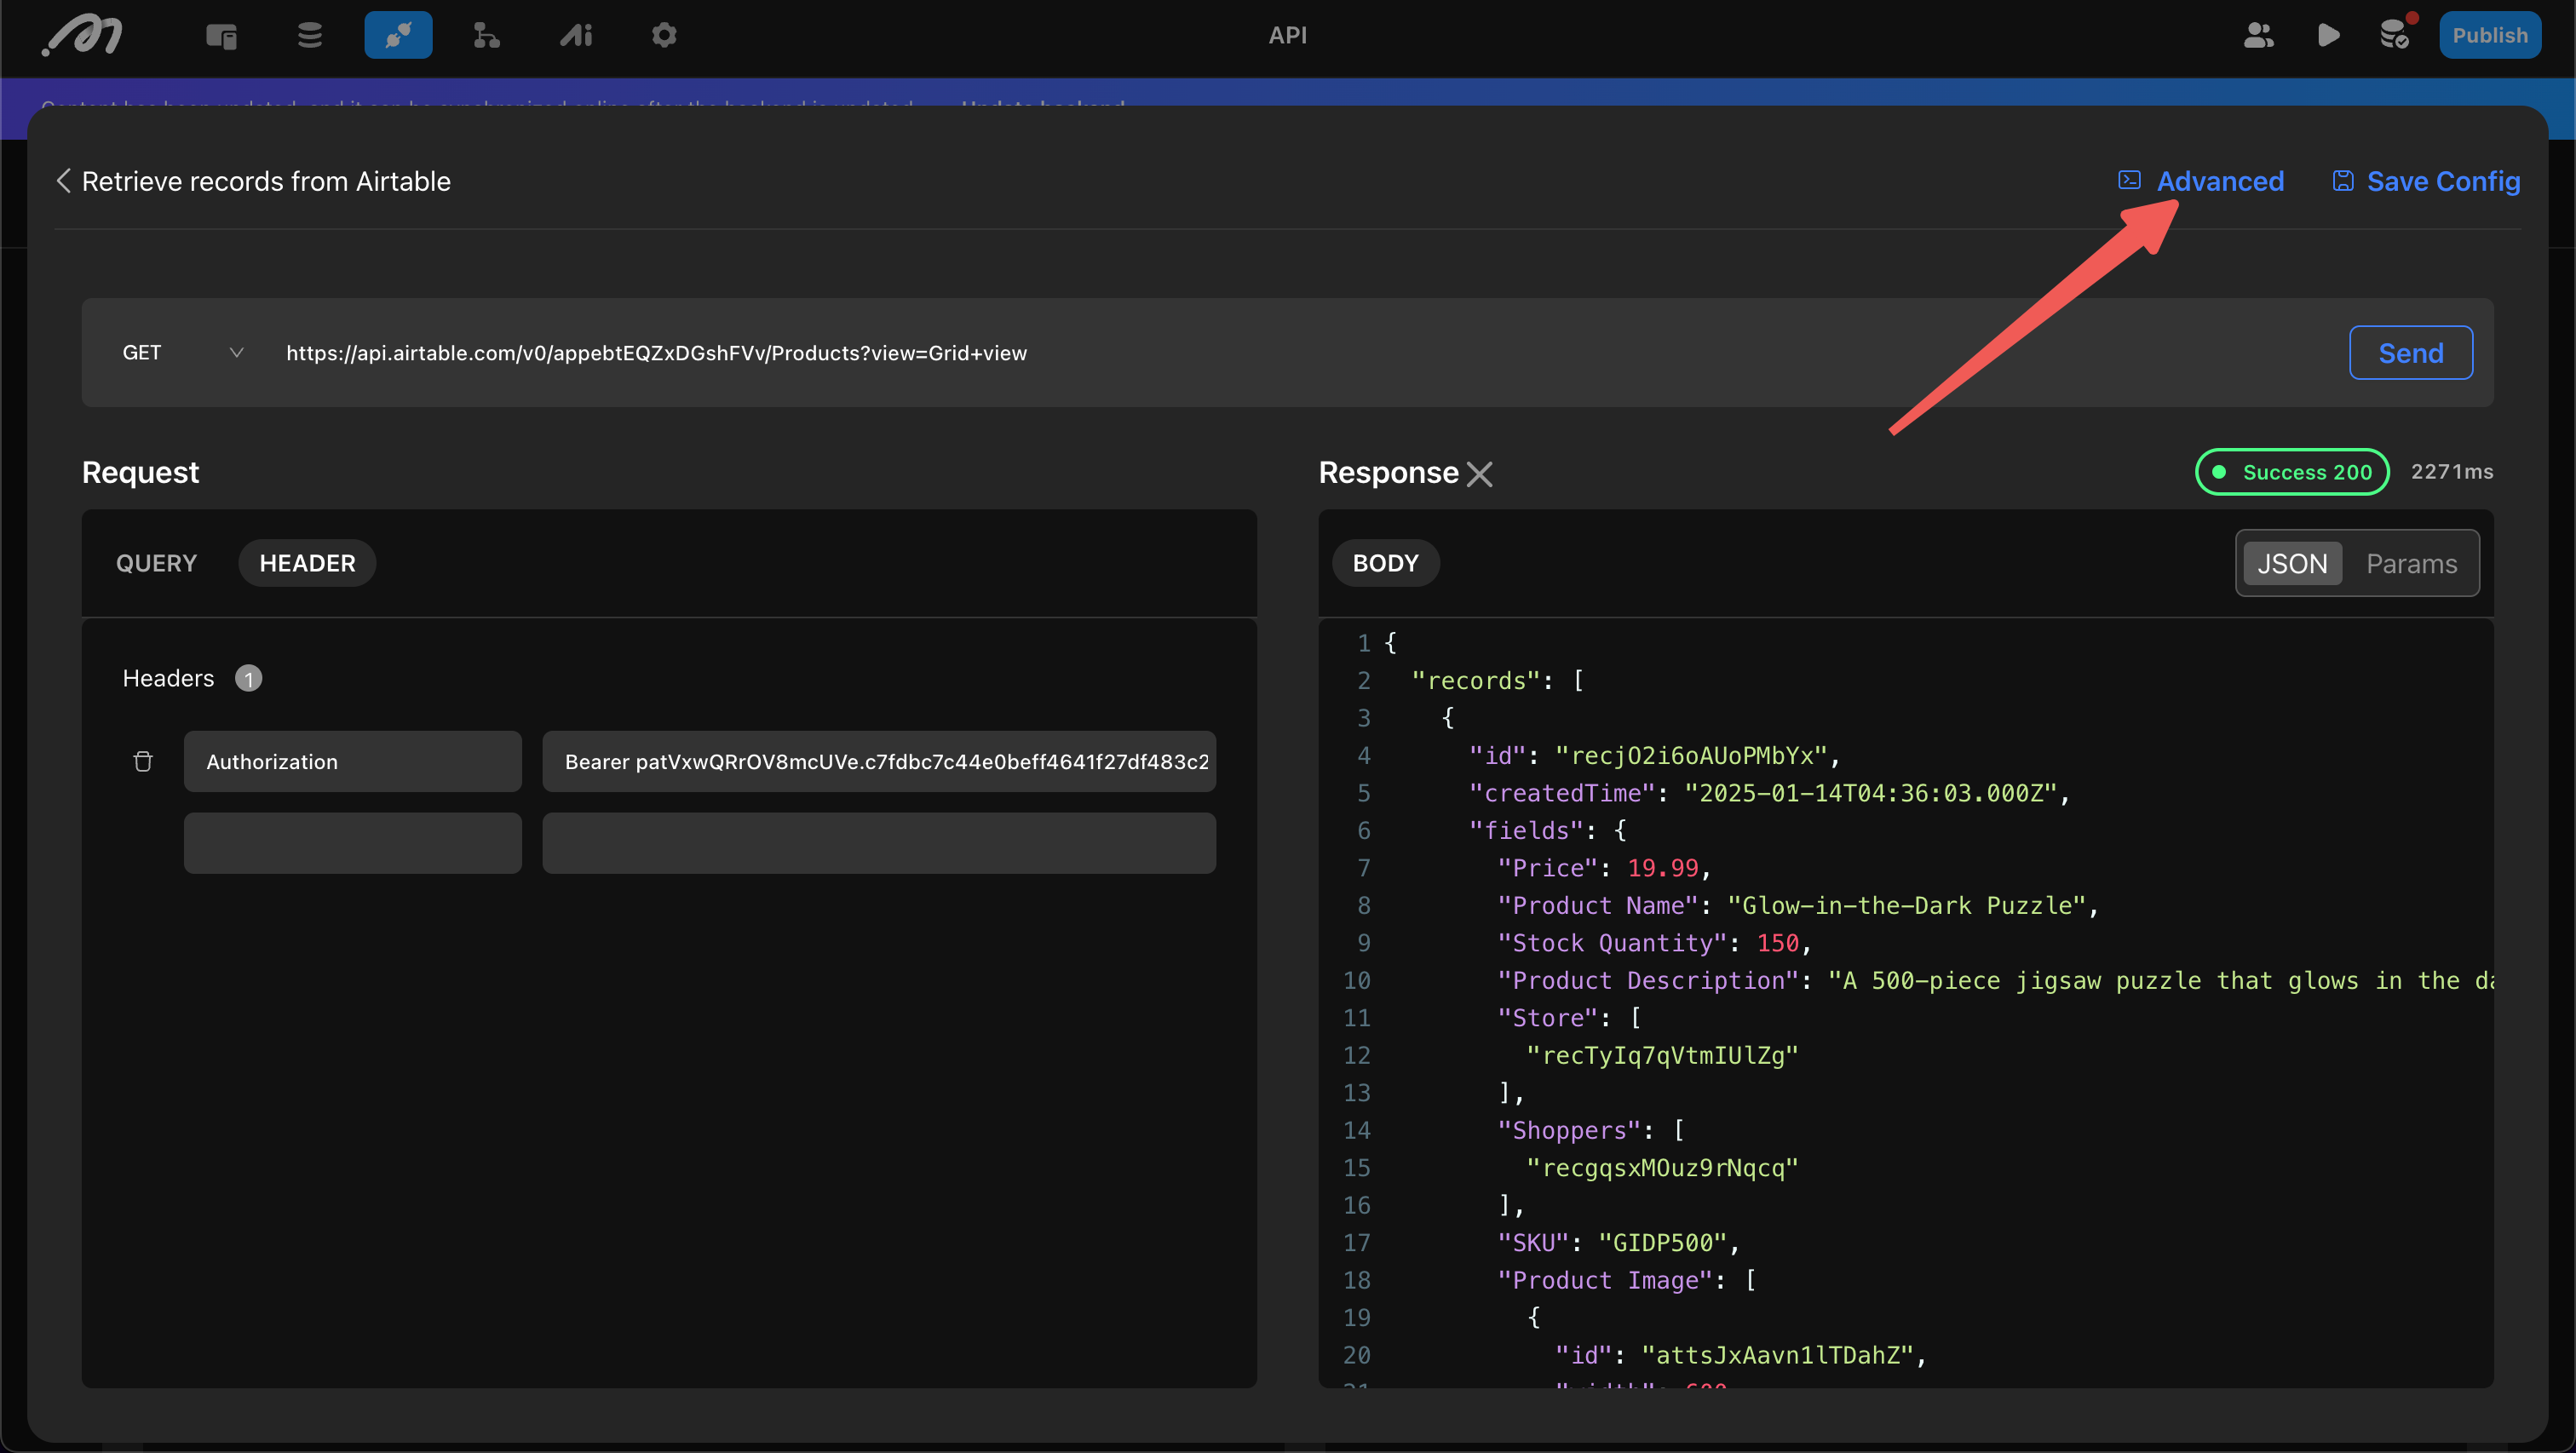Open the collaborators people icon
This screenshot has width=2576, height=1453.
point(2259,36)
